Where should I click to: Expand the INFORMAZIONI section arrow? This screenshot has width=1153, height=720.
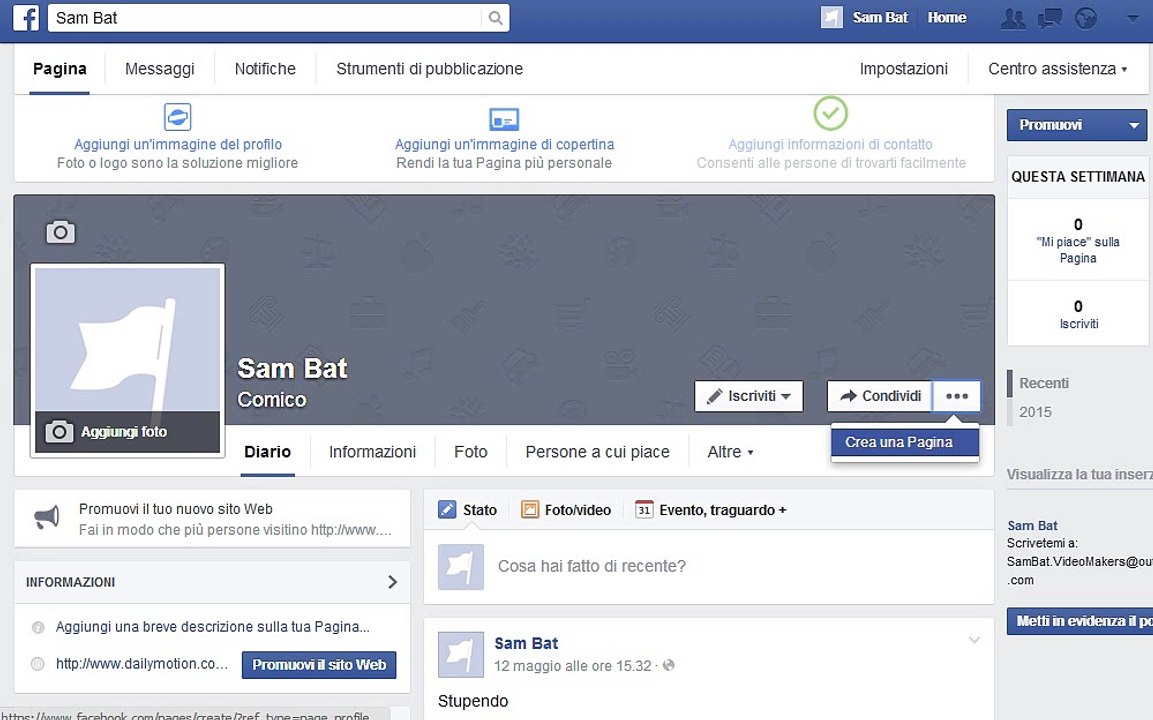click(x=392, y=582)
